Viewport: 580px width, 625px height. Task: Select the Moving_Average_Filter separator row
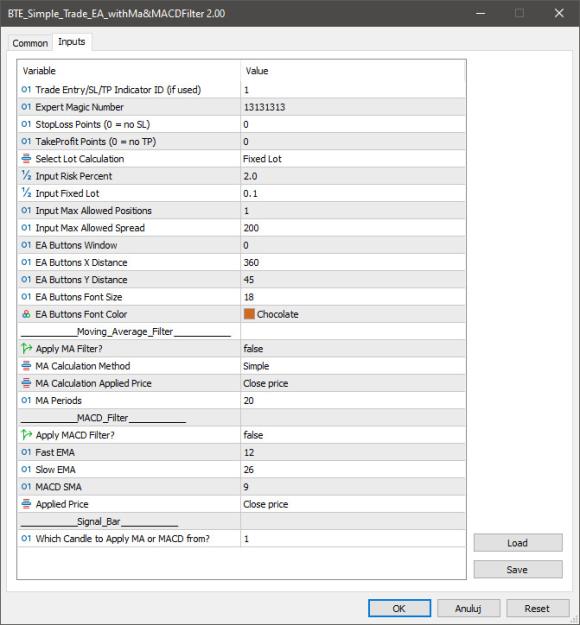click(241, 331)
